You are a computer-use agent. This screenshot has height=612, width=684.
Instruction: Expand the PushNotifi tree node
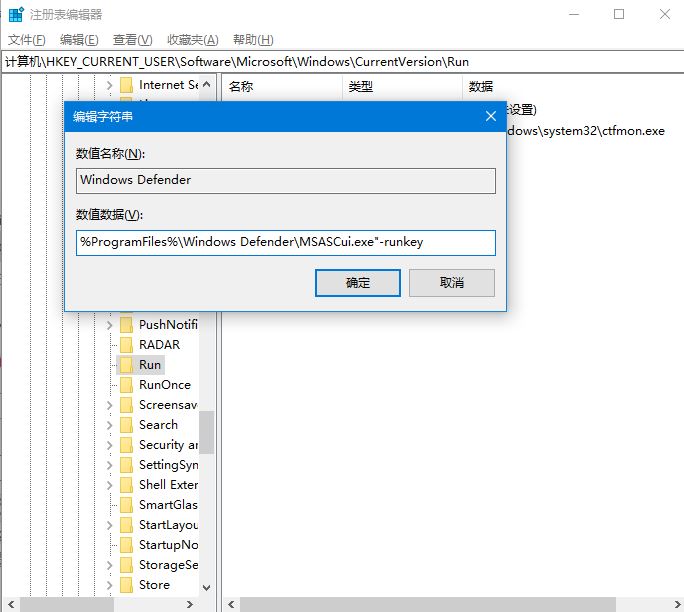(109, 325)
